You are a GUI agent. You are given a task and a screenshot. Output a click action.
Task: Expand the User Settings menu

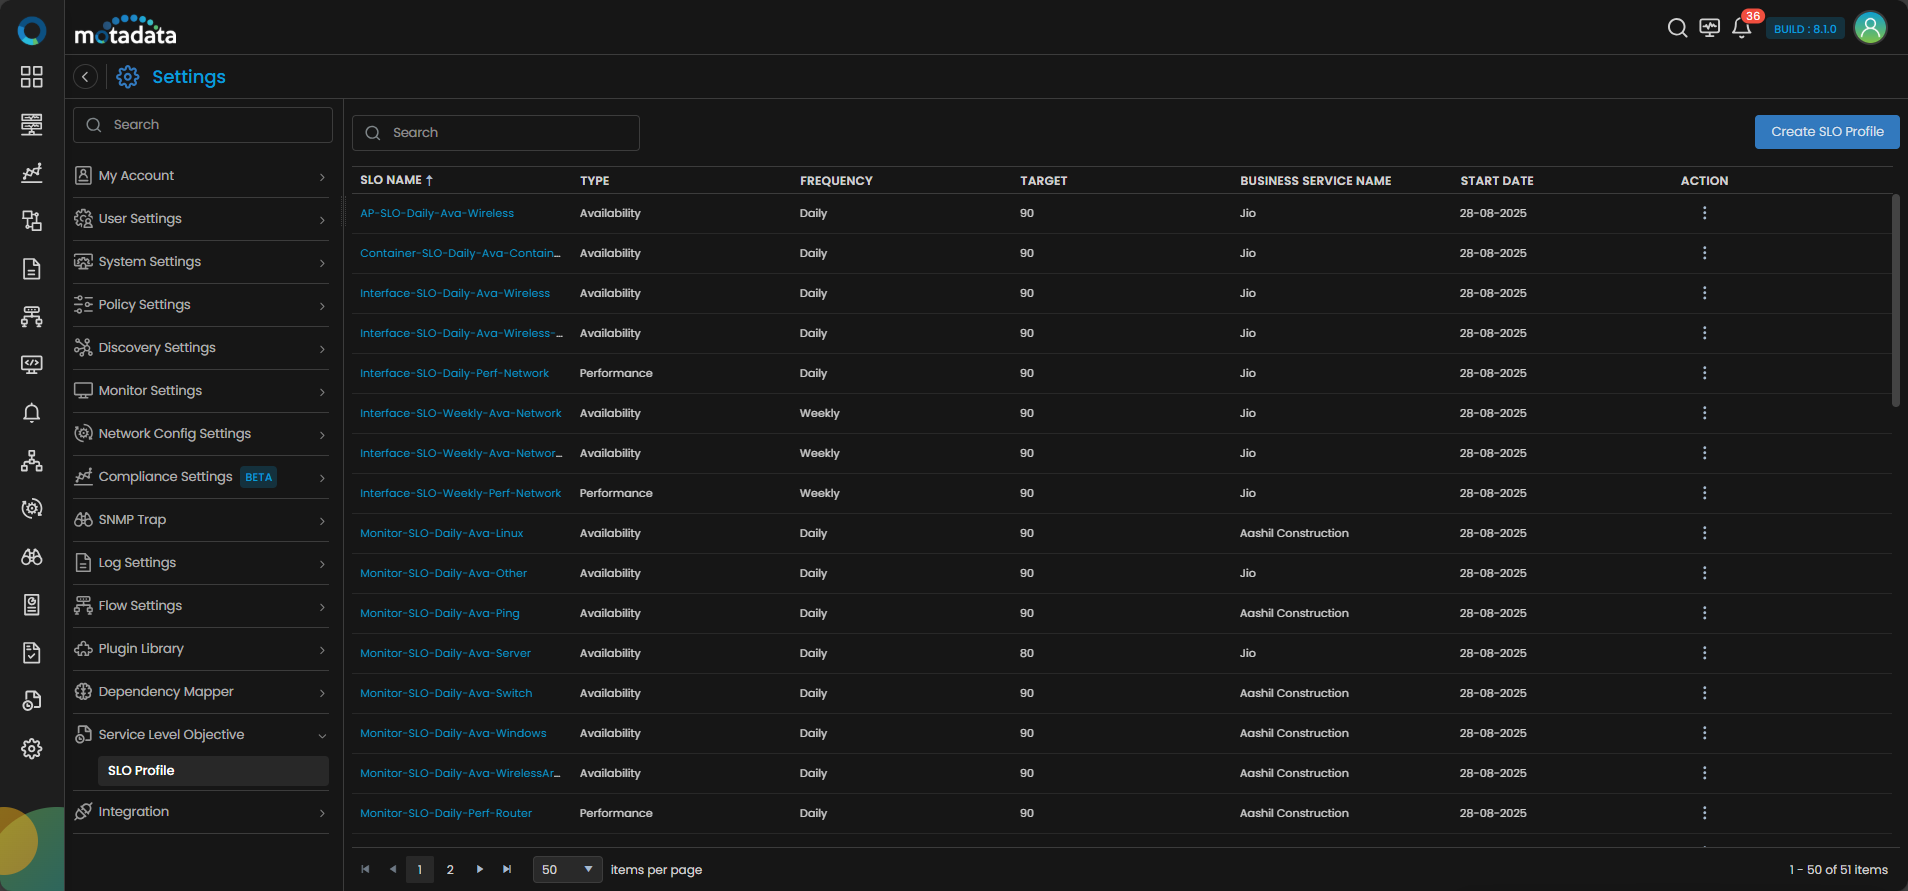pyautogui.click(x=201, y=219)
